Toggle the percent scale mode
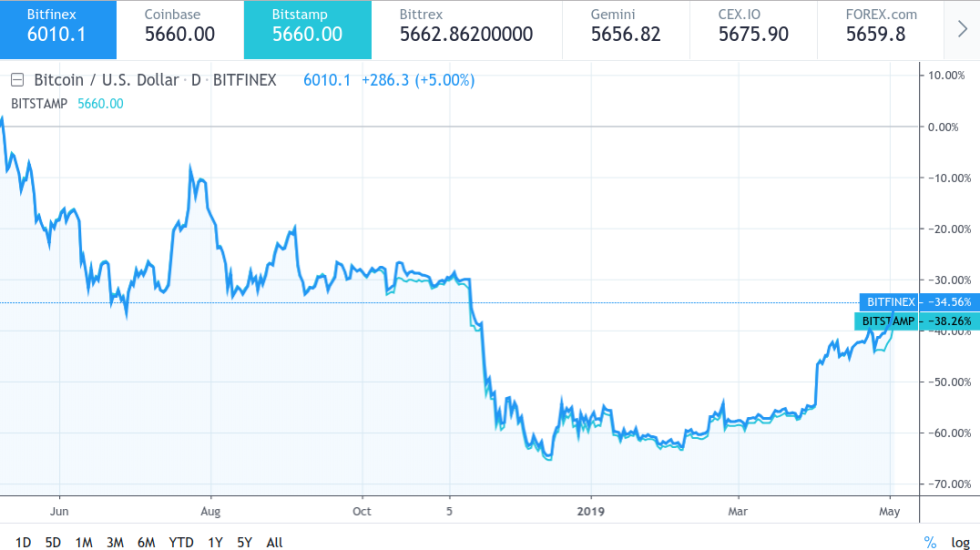The width and height of the screenshot is (980, 550). tap(930, 542)
